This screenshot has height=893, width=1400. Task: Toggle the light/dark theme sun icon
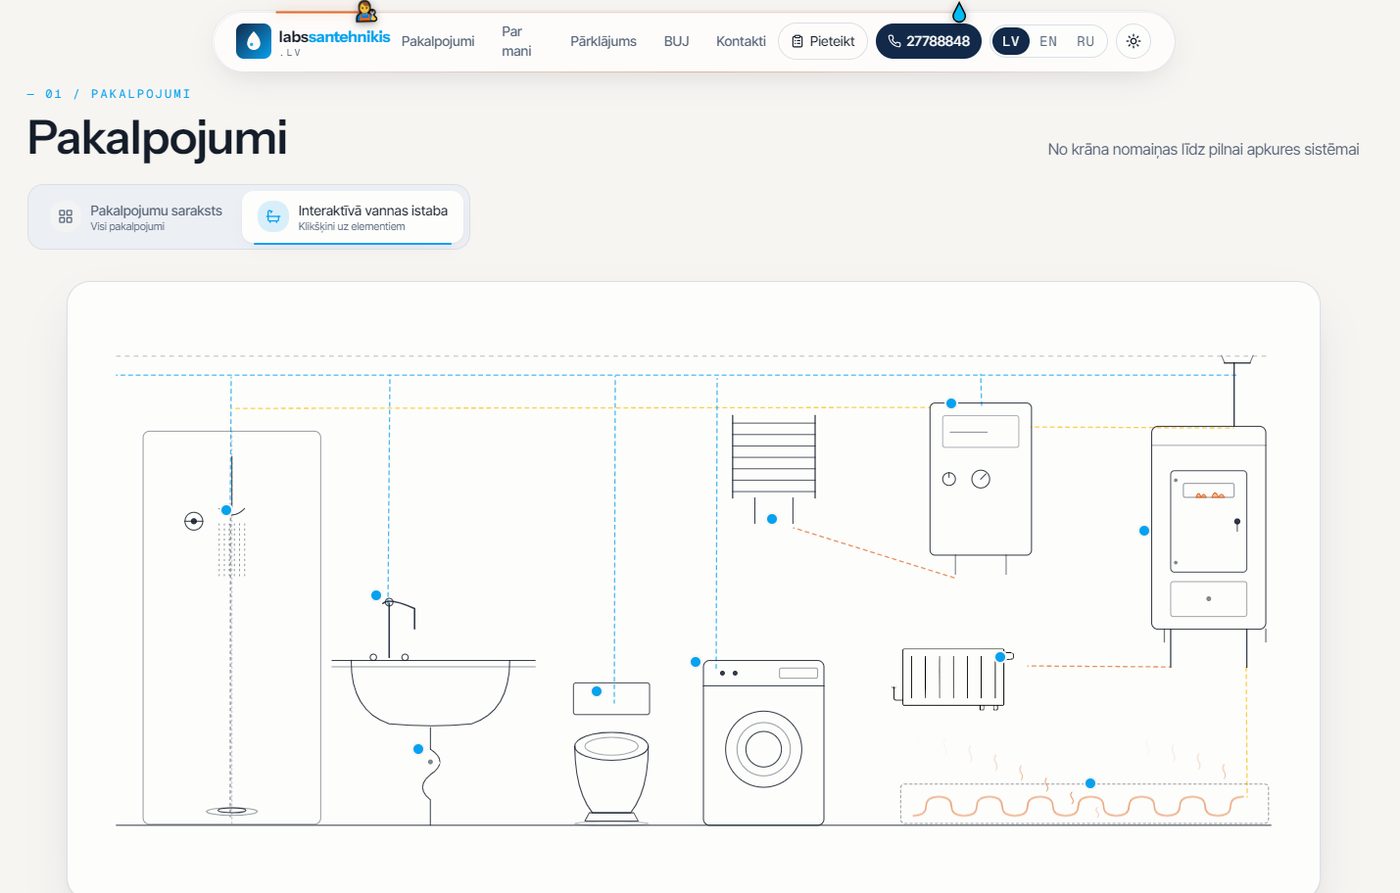point(1133,41)
